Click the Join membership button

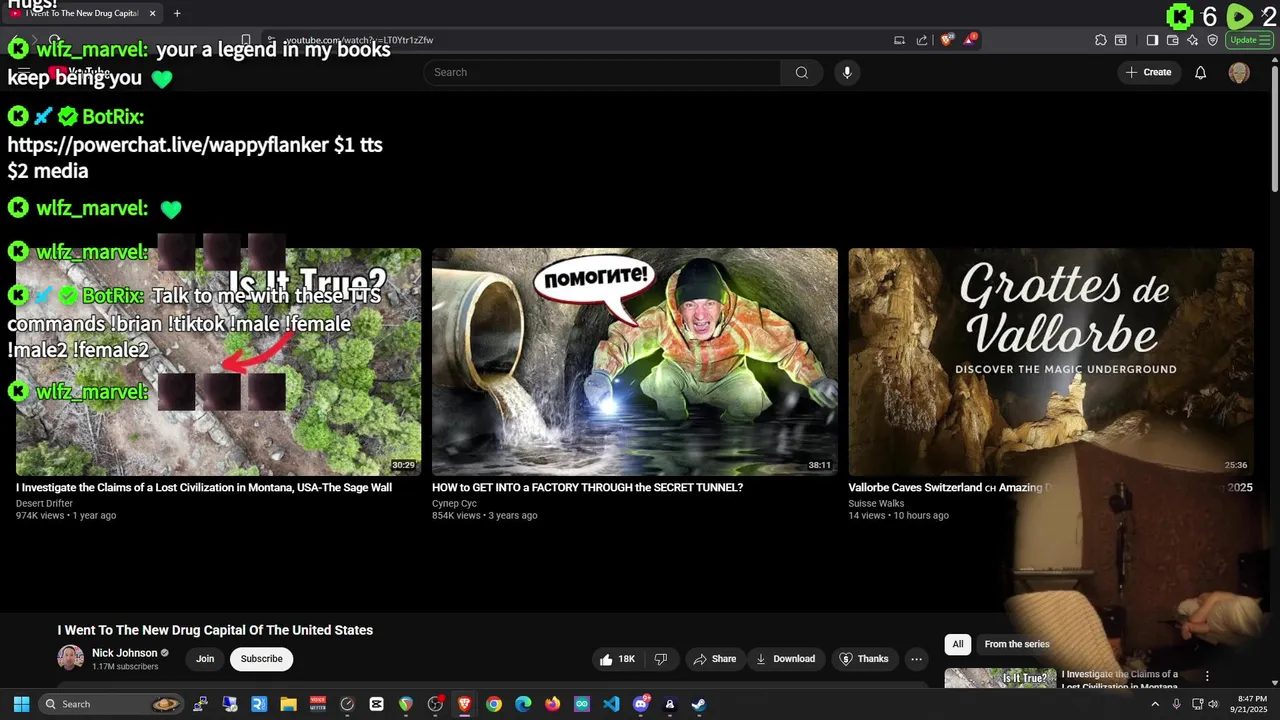(x=205, y=659)
